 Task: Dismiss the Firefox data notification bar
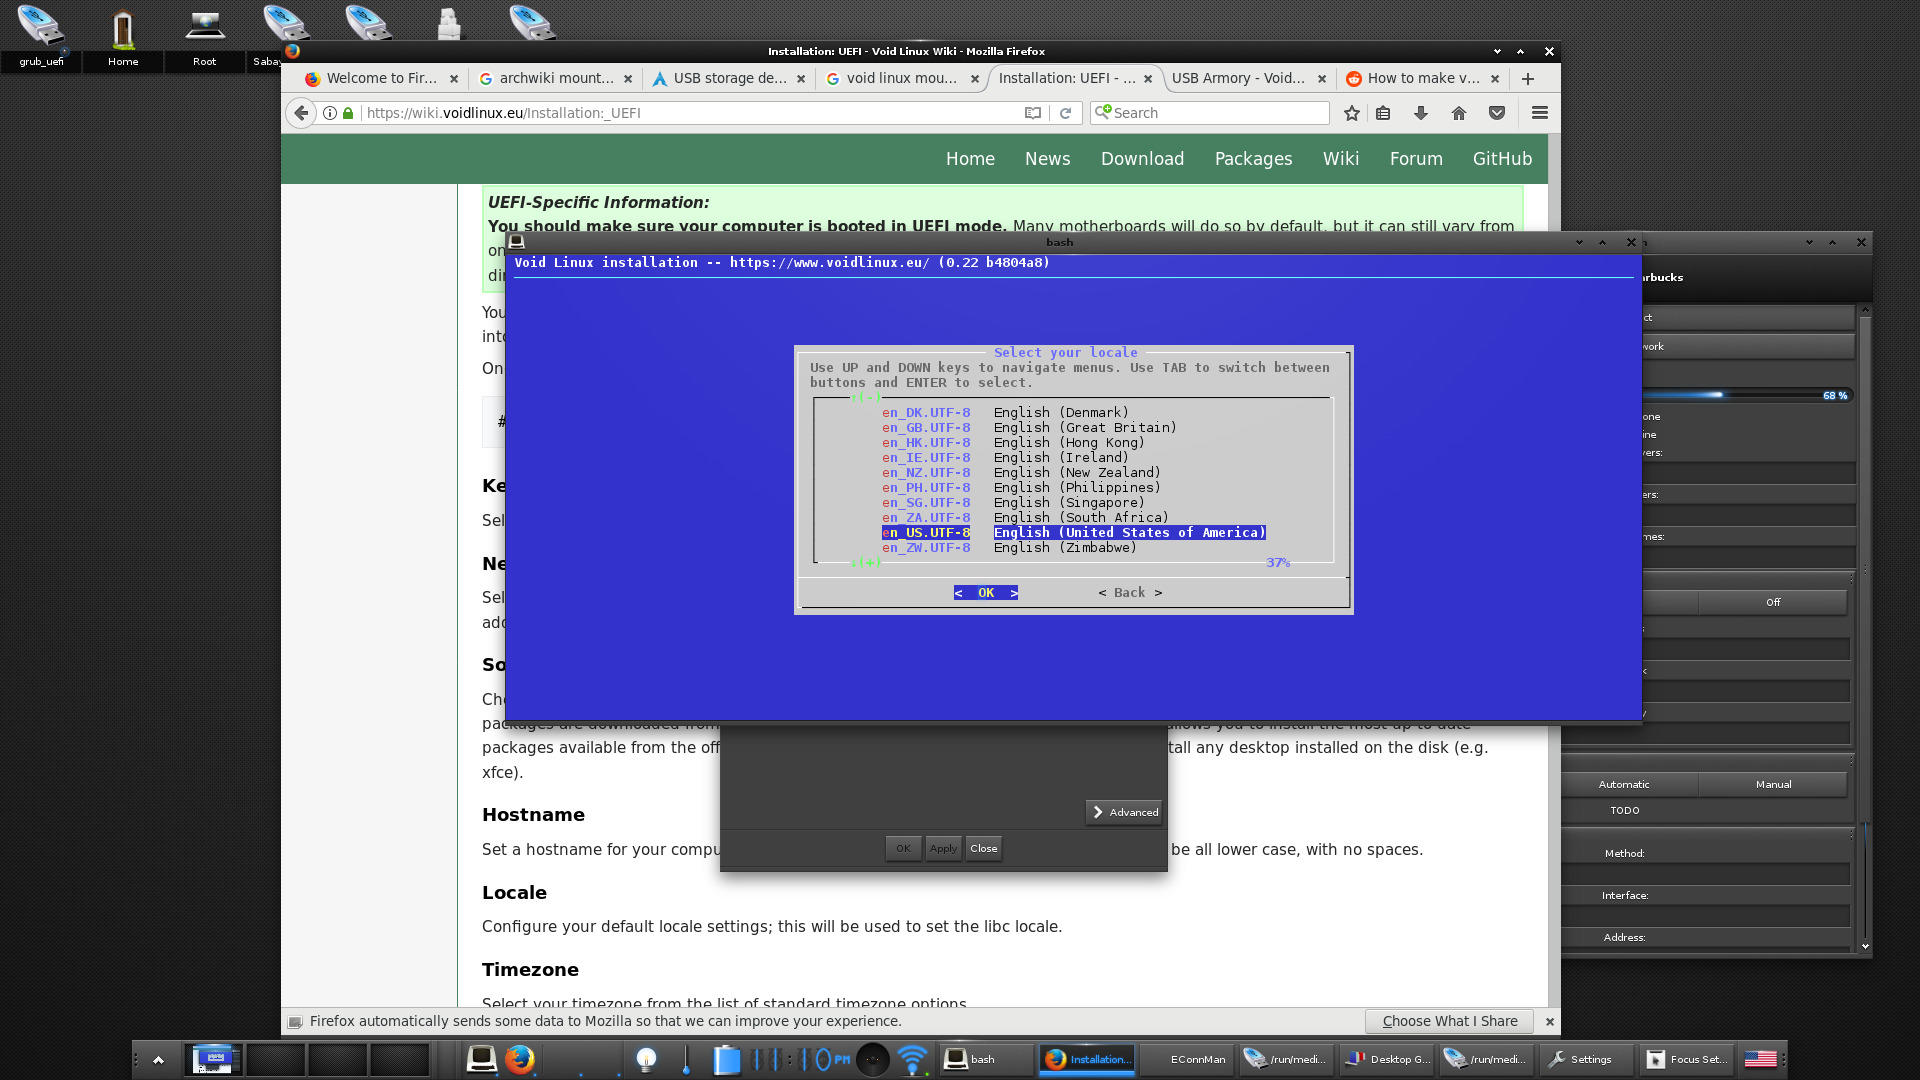(x=1549, y=1021)
